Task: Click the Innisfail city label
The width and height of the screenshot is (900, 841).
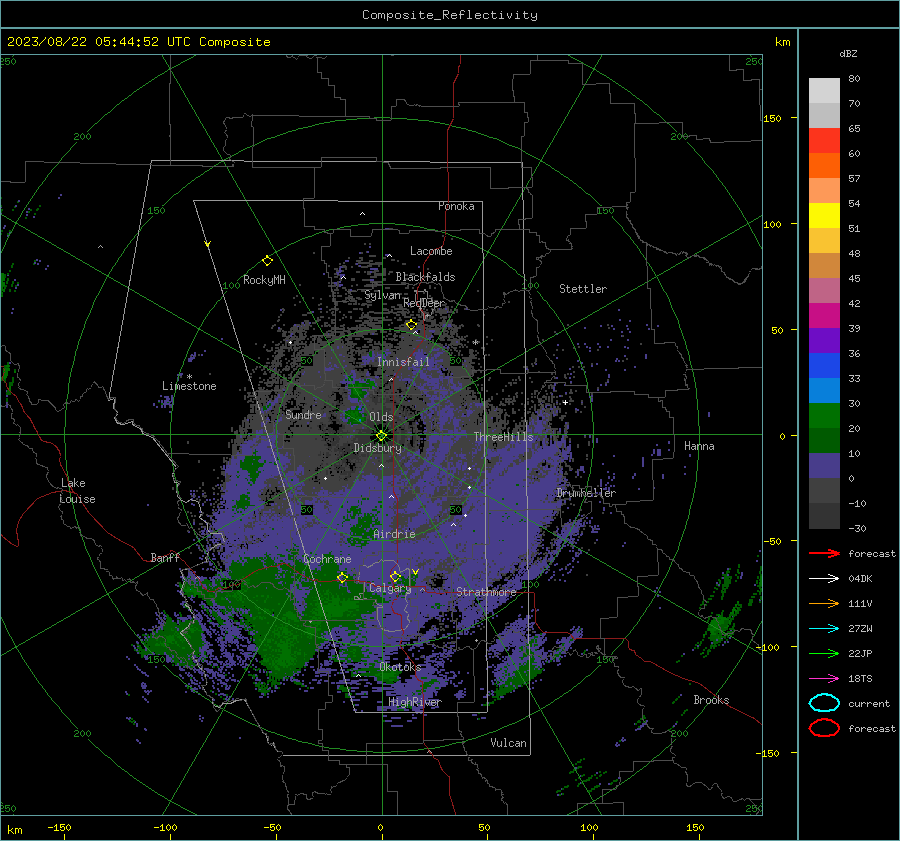Action: pos(404,362)
